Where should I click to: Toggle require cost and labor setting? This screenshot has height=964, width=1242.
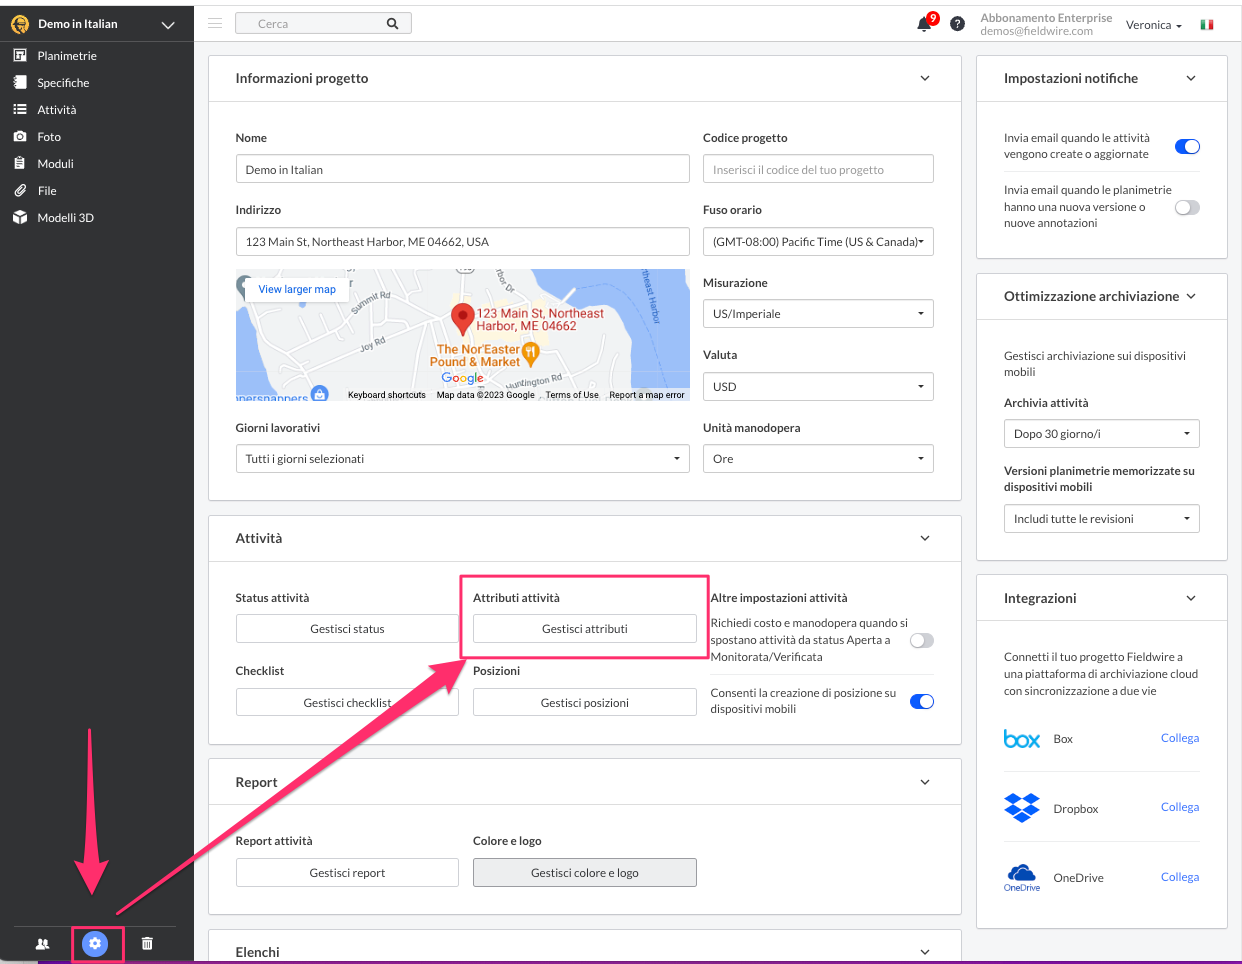point(921,640)
